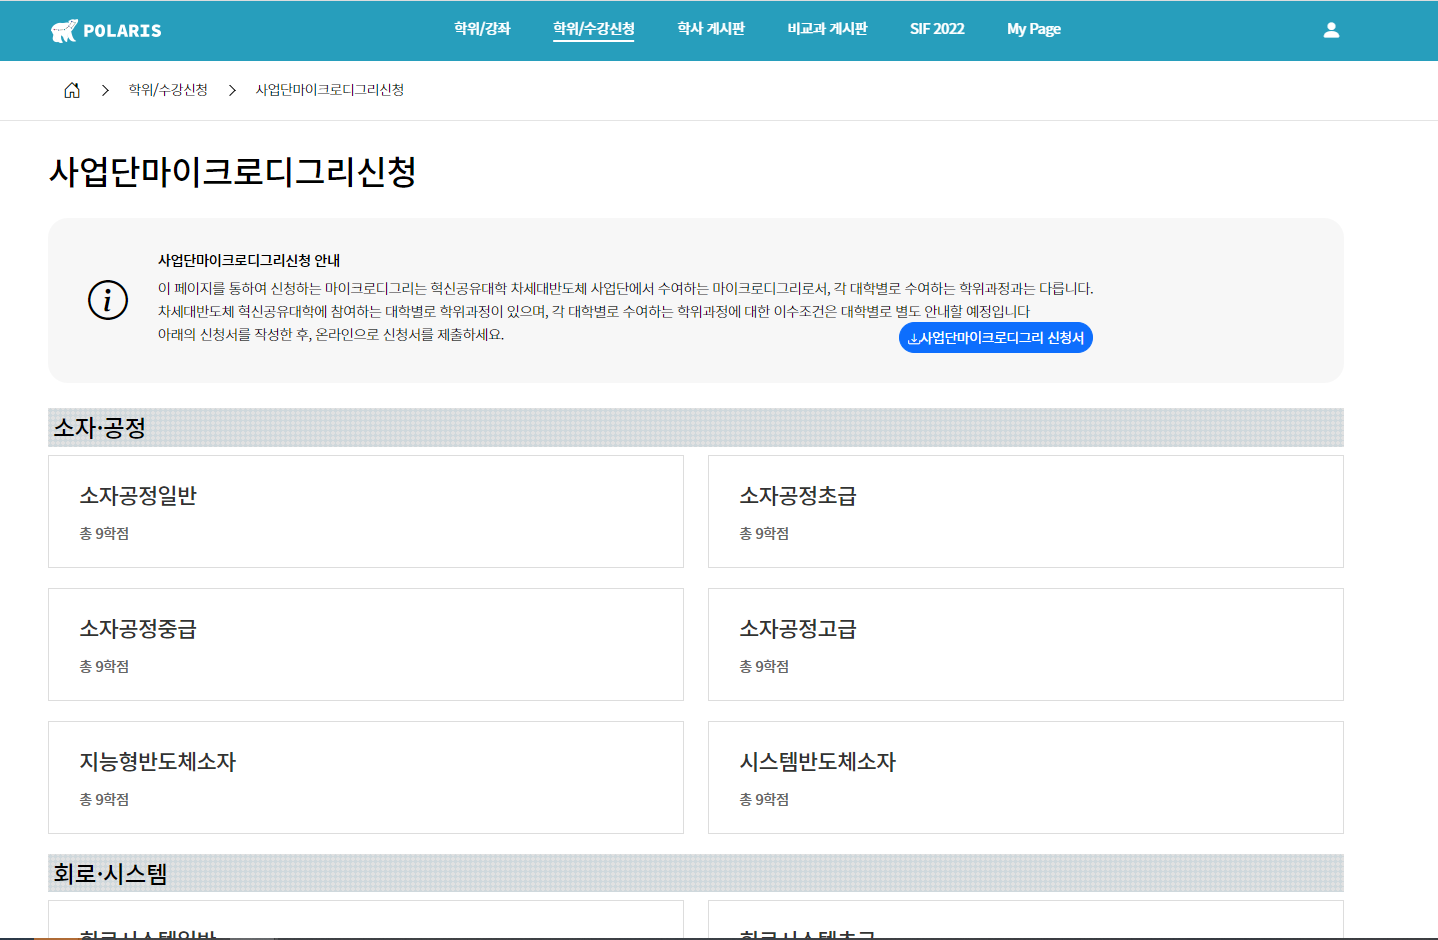This screenshot has height=940, width=1438.
Task: Click the 사업단마이크로디그리신청 breadcrumb link
Action: [330, 90]
